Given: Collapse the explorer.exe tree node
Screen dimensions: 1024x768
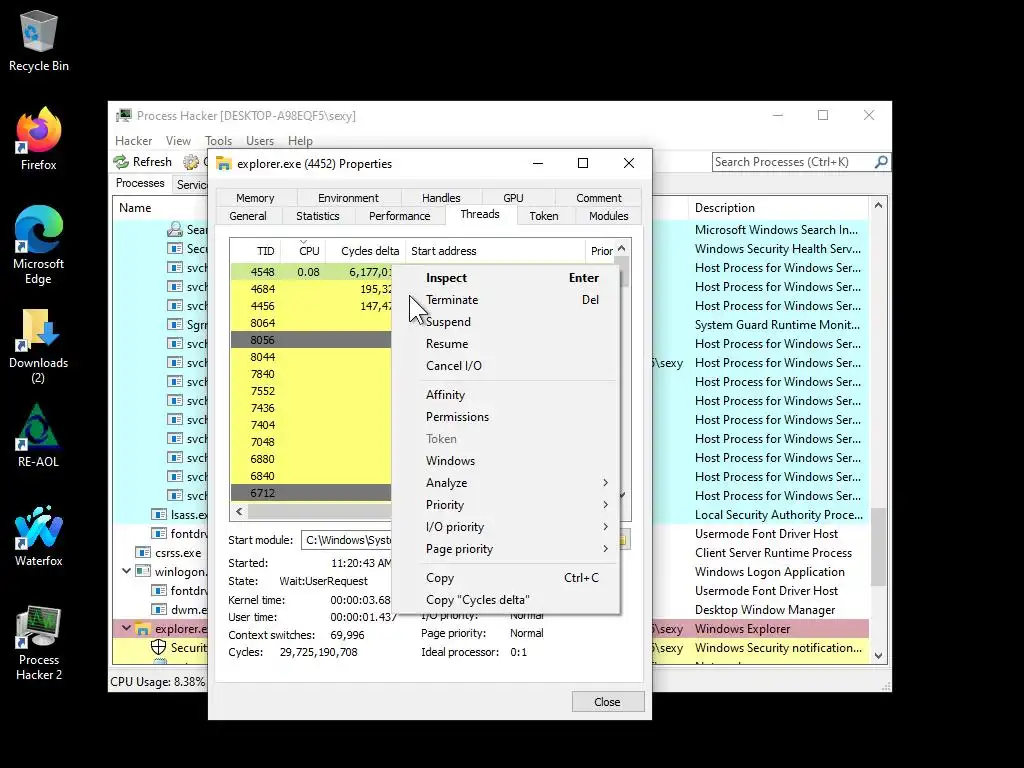Looking at the screenshot, I should (126, 628).
